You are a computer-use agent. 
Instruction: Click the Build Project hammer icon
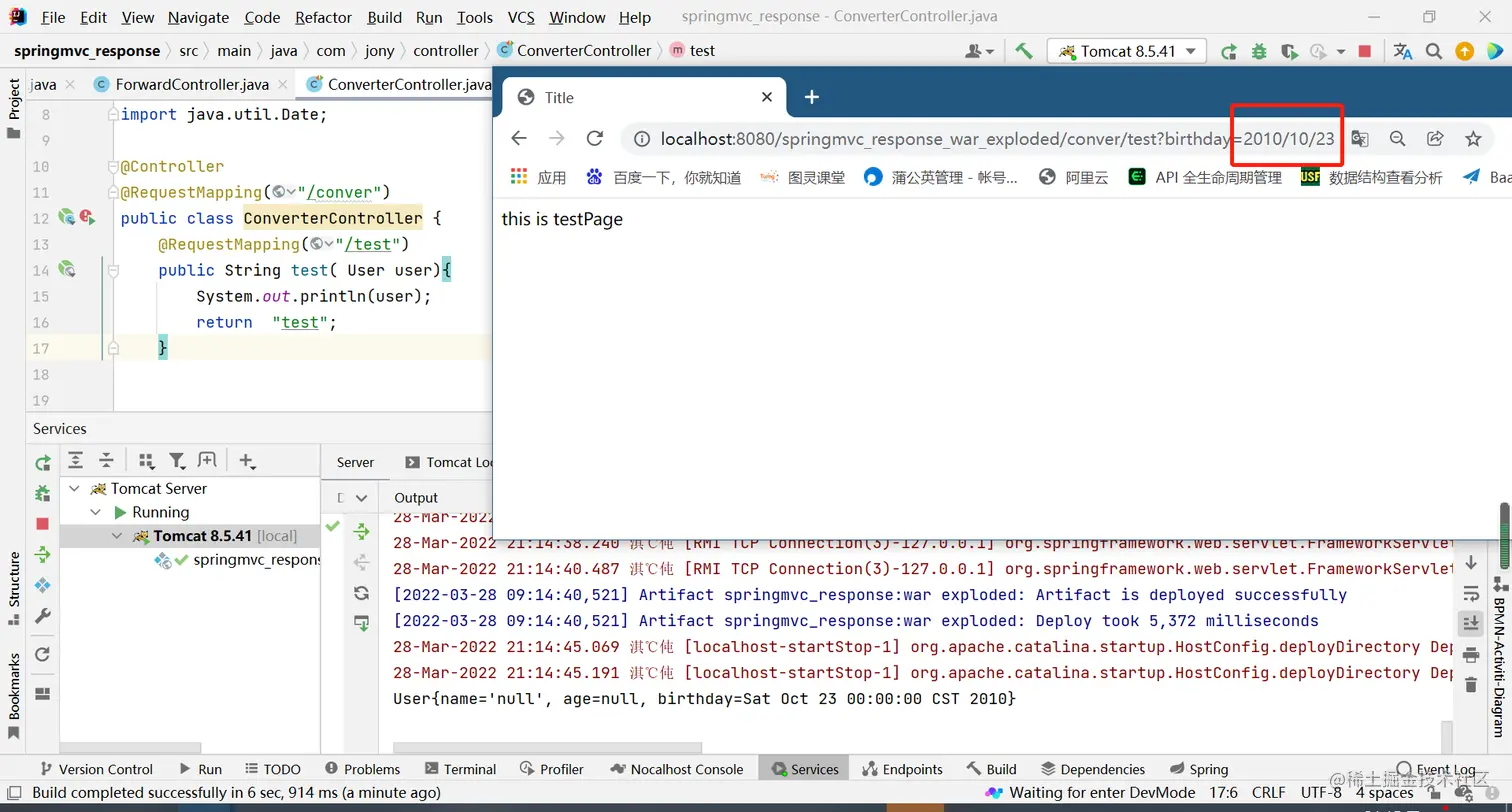tap(1024, 51)
